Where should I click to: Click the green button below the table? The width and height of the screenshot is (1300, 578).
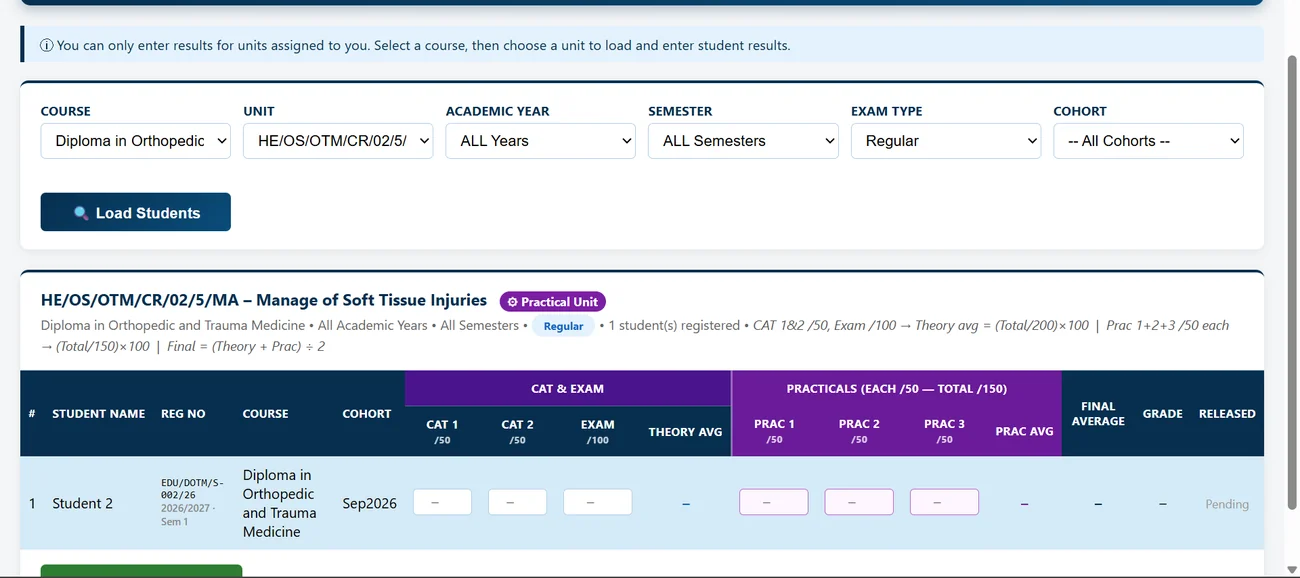[141, 570]
